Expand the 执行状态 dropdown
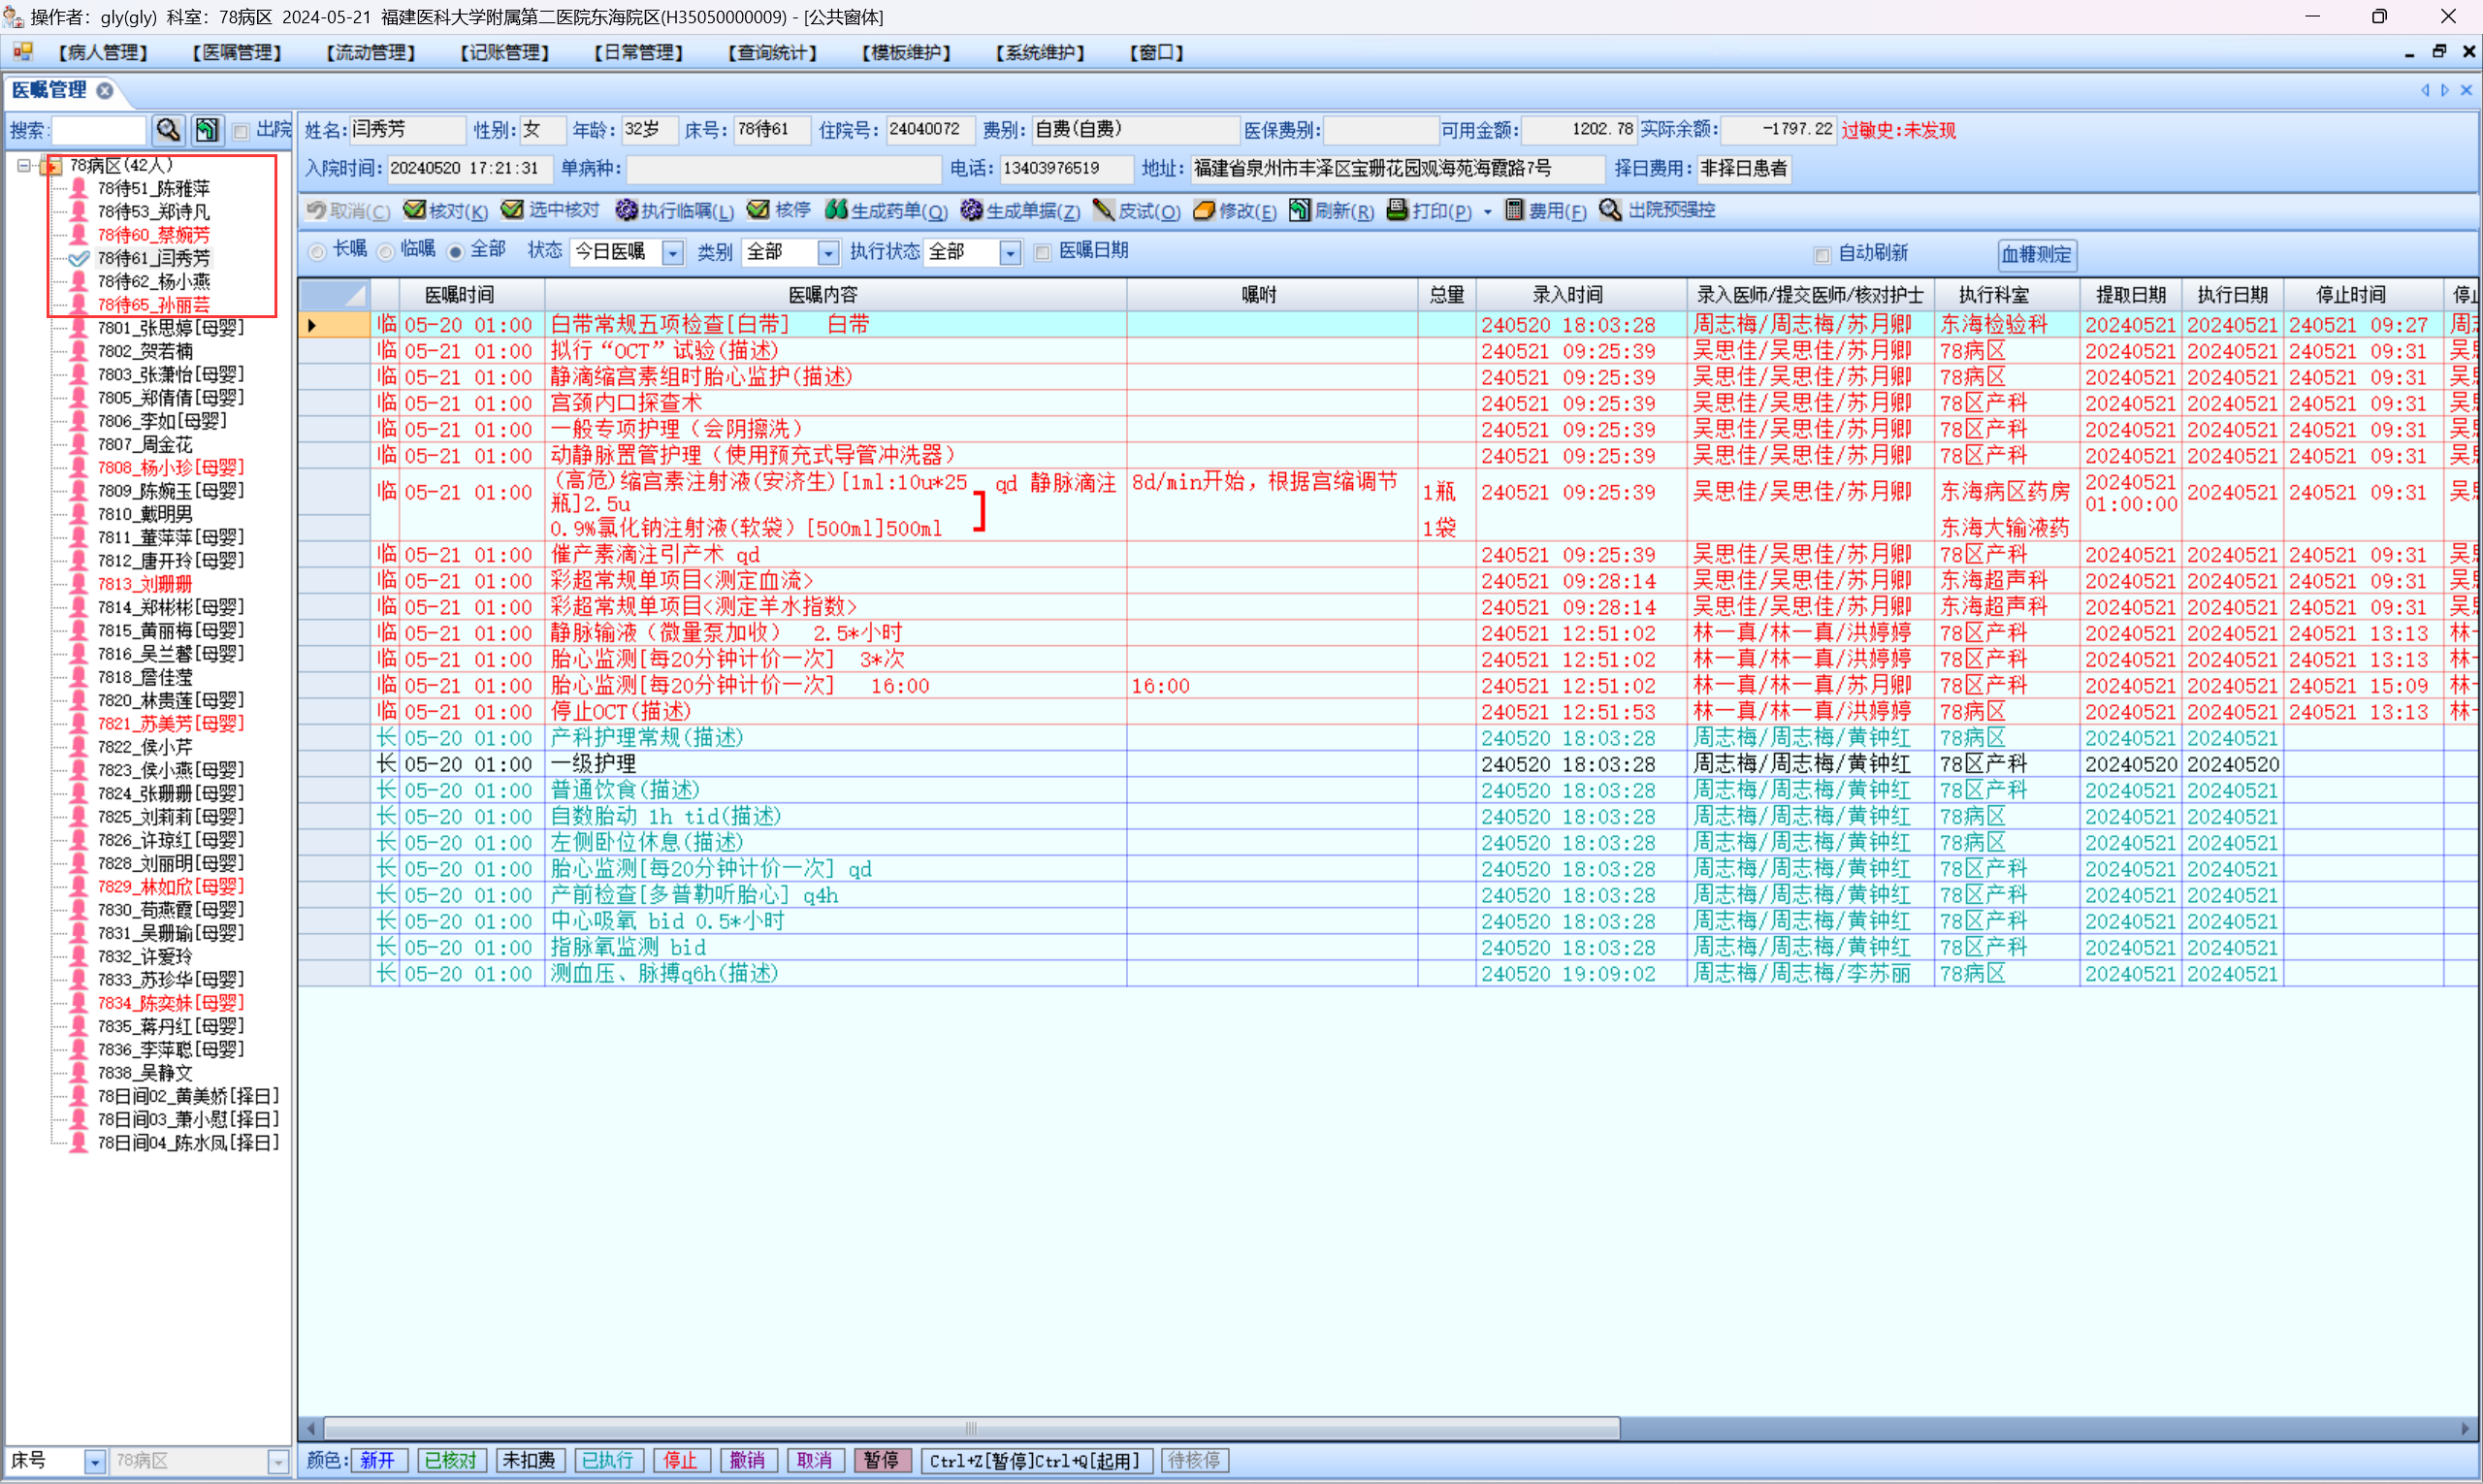Image resolution: width=2483 pixels, height=1484 pixels. coord(1010,253)
